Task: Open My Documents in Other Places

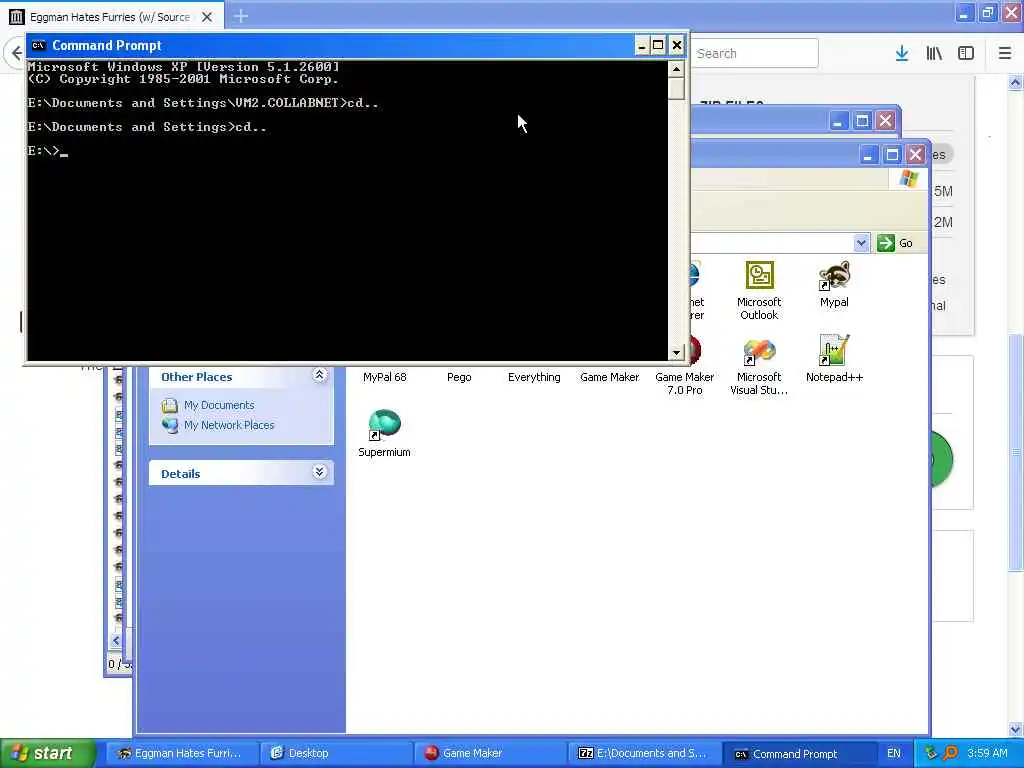Action: coord(219,405)
